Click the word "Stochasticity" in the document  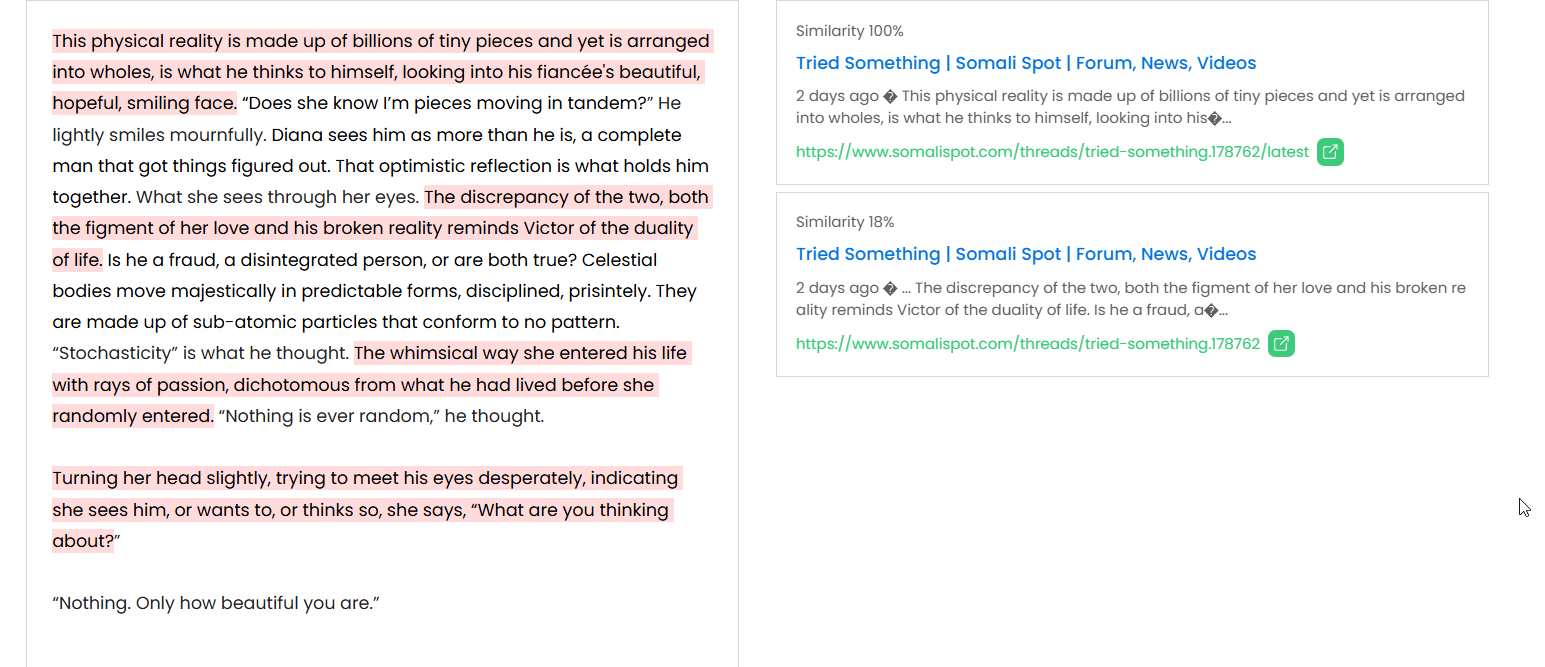pyautogui.click(x=116, y=353)
